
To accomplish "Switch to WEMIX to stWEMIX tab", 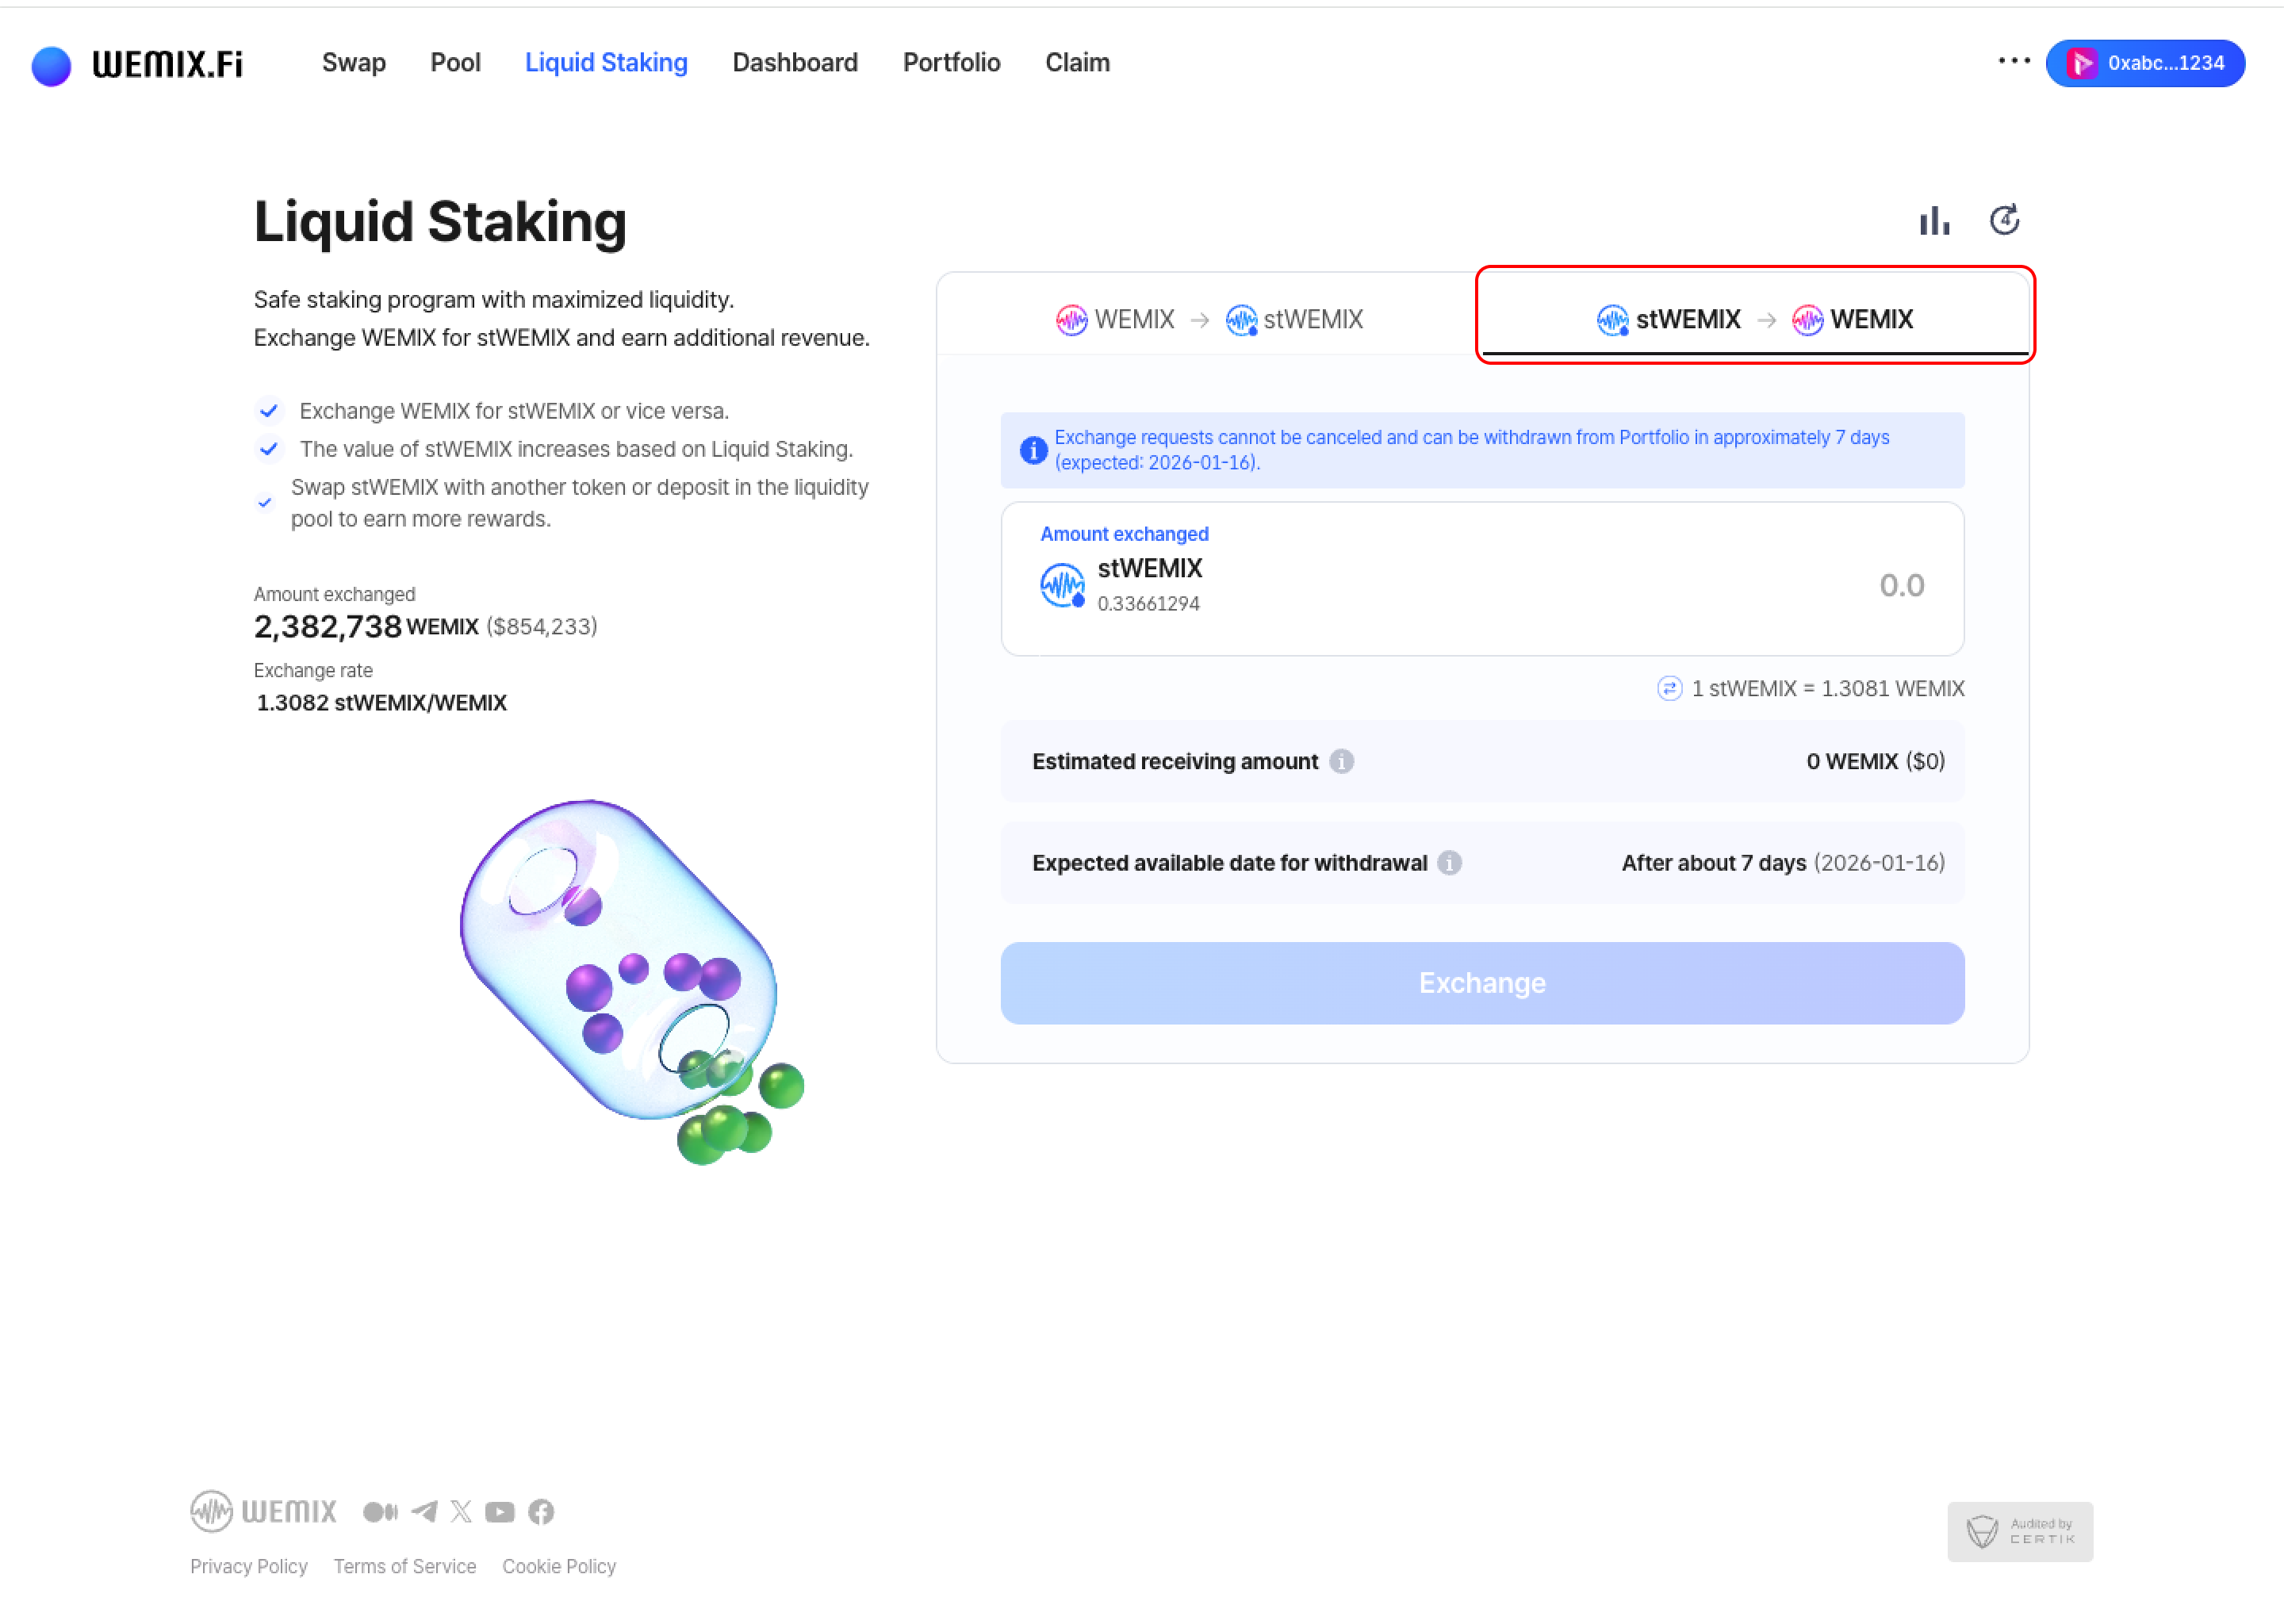I will point(1208,319).
